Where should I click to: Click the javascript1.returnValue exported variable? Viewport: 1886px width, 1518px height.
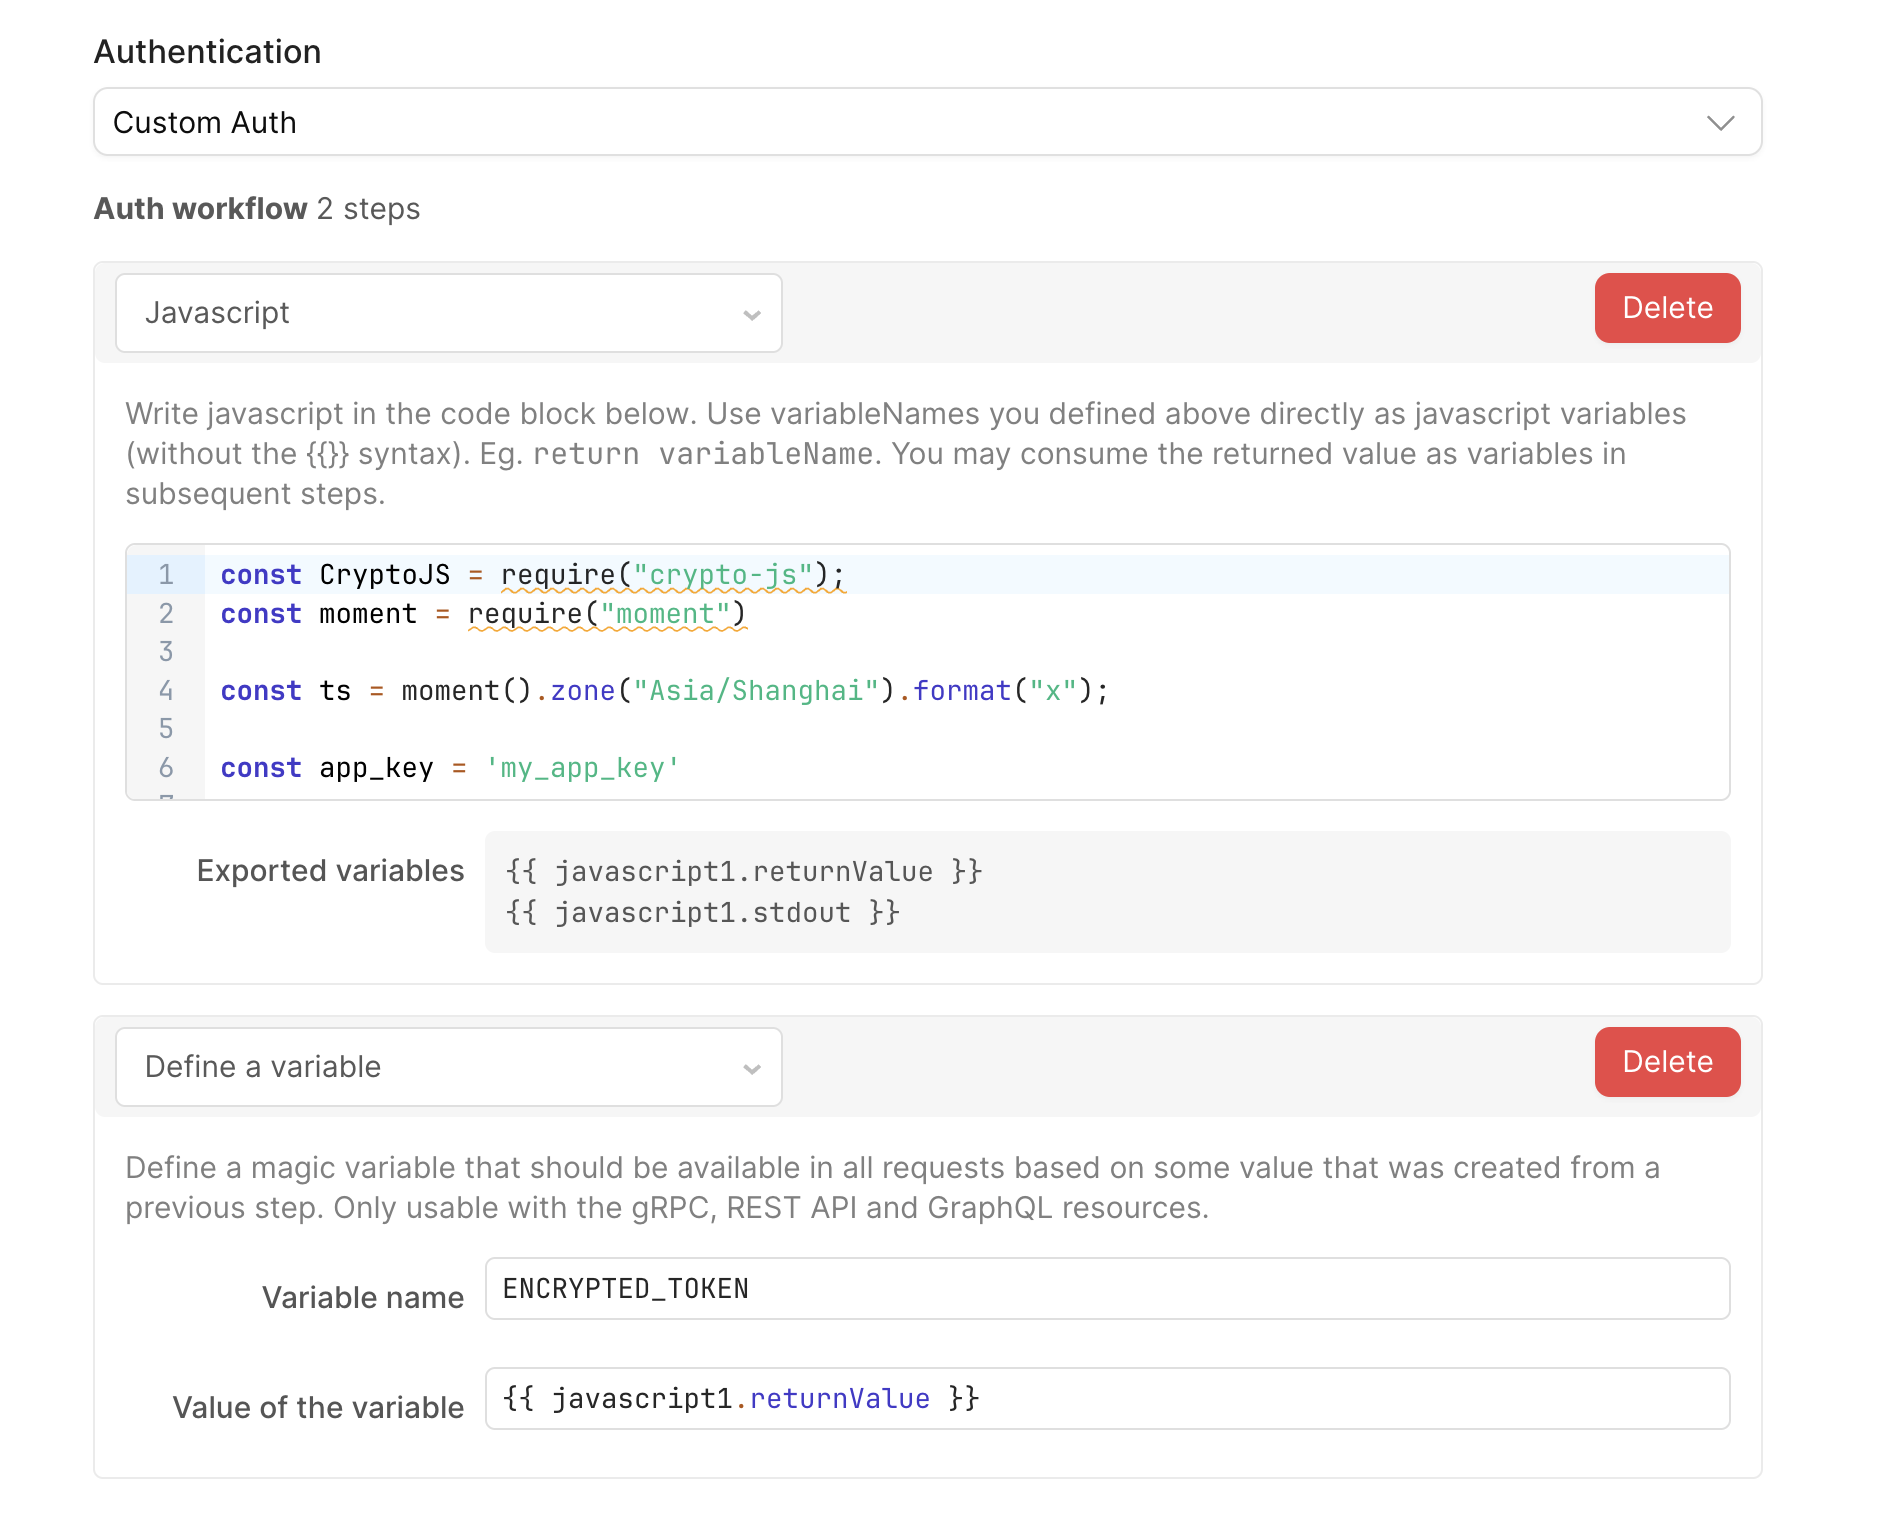click(x=744, y=872)
